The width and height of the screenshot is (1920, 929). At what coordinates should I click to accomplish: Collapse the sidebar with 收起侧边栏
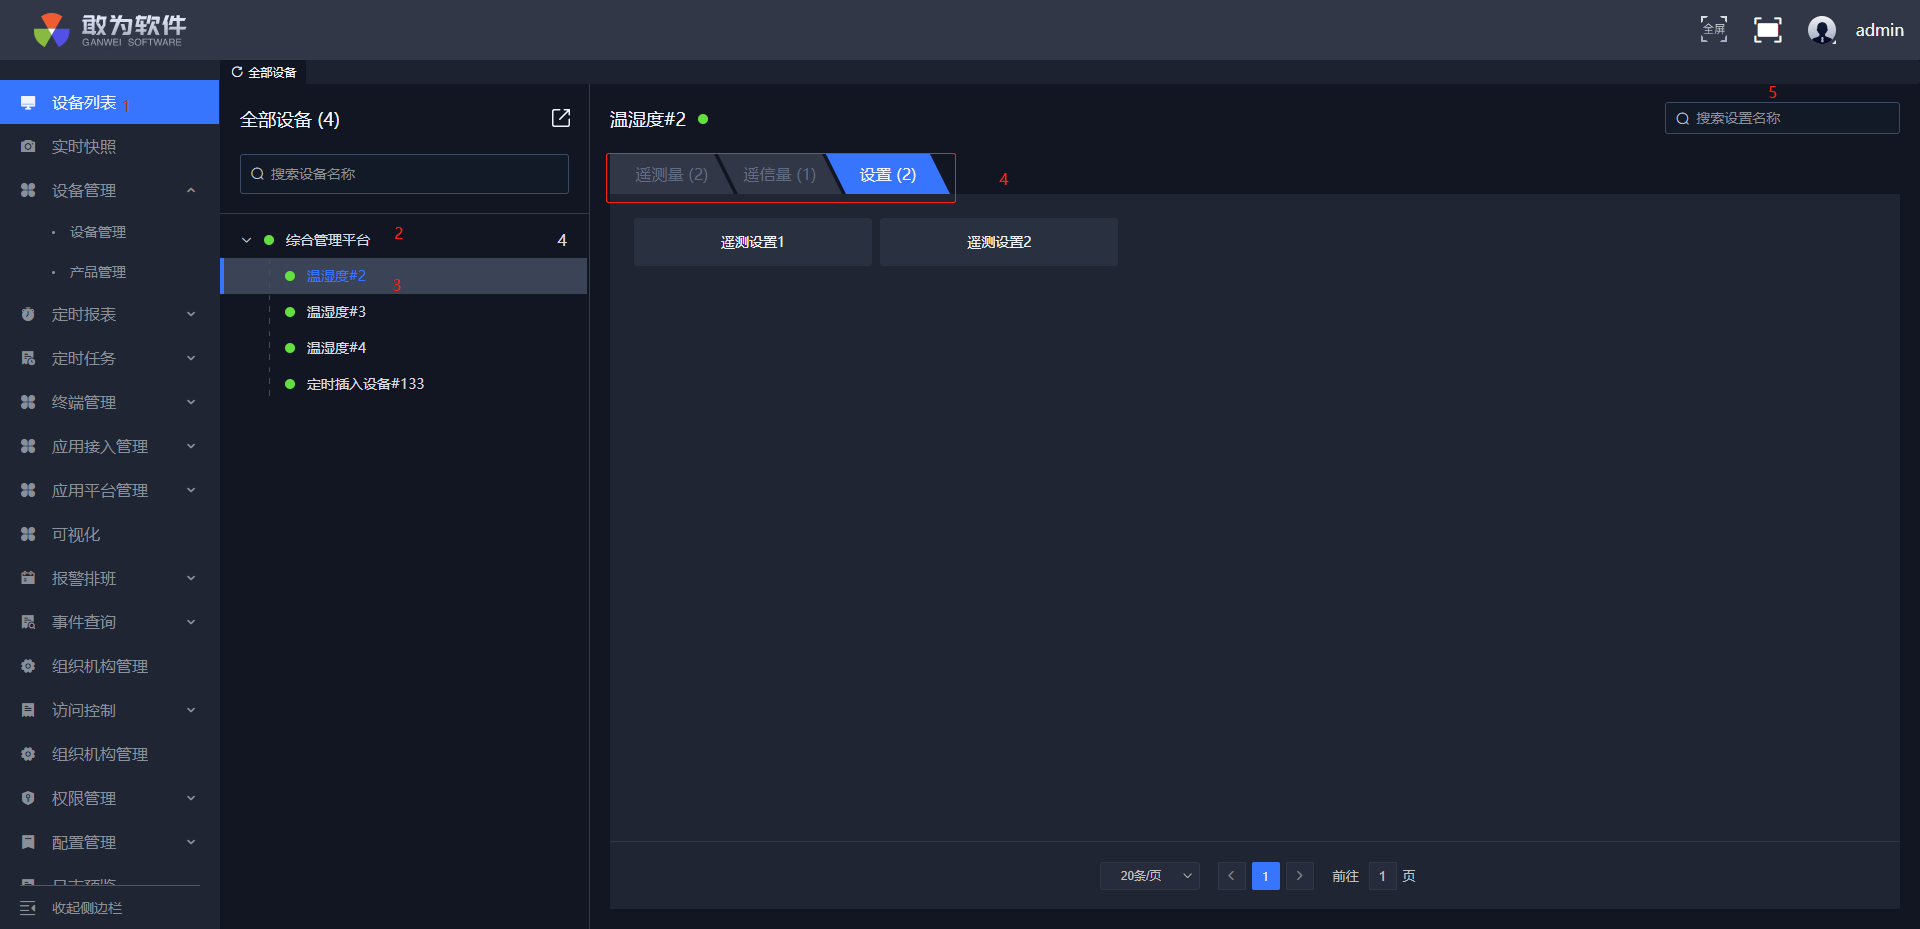coord(71,908)
